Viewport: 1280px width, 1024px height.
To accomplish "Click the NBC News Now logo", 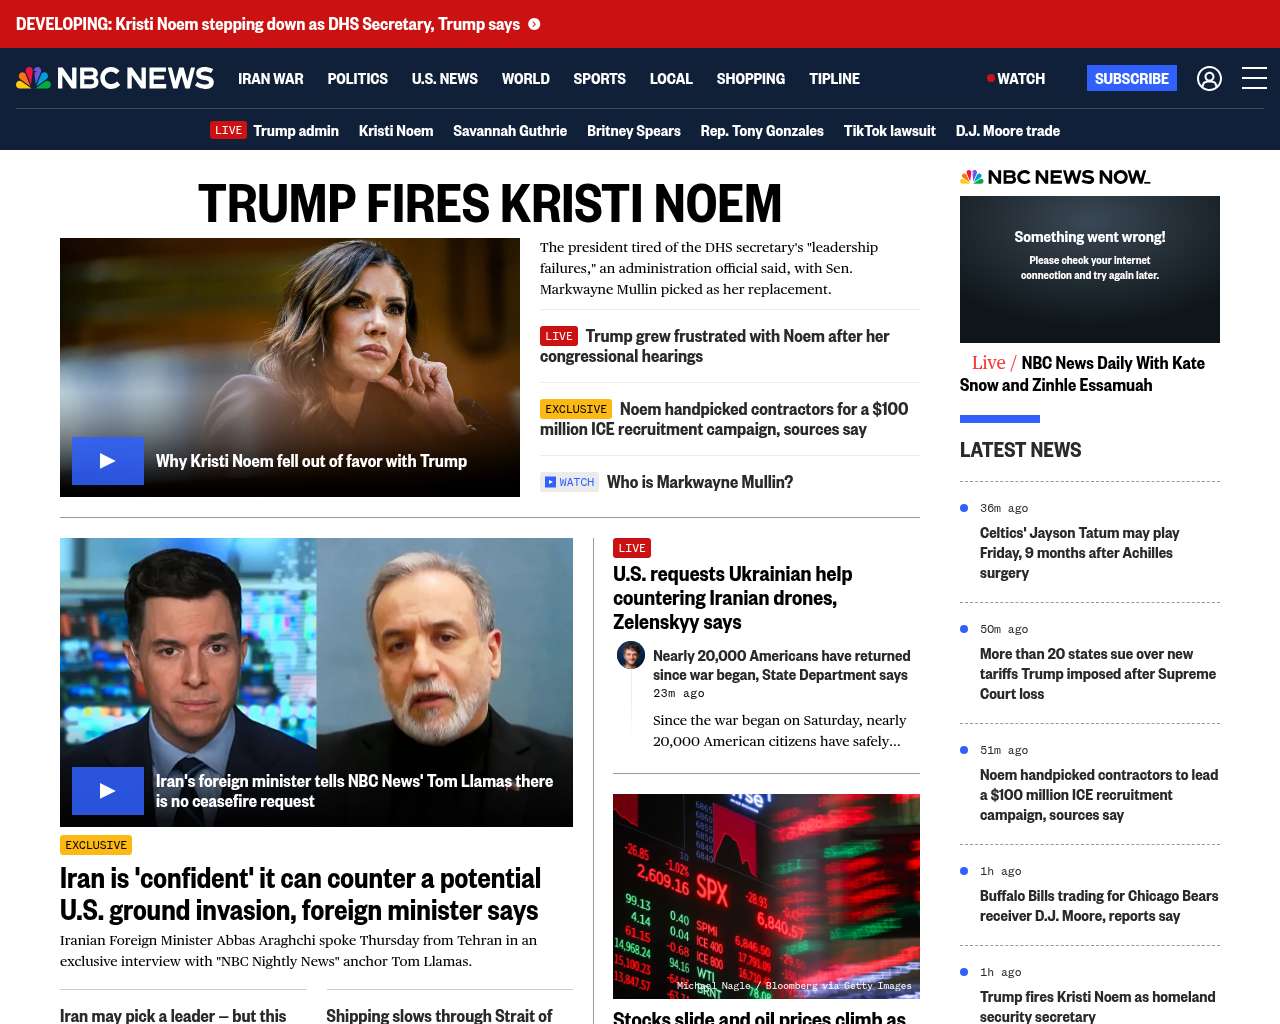I will coord(1055,177).
